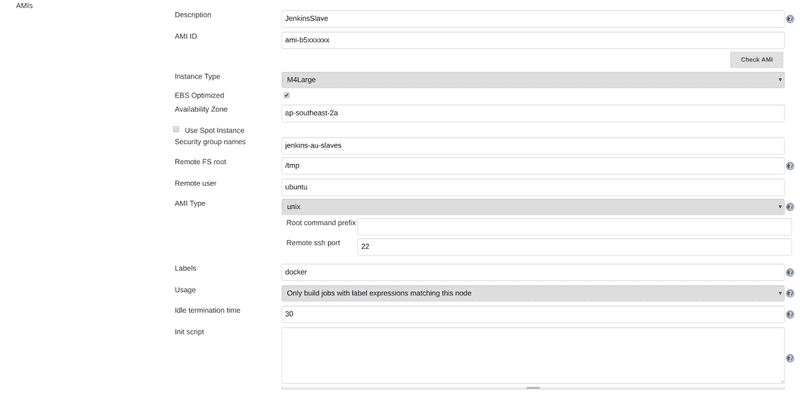Click the Instance Type label
The height and width of the screenshot is (393, 800).
click(197, 77)
